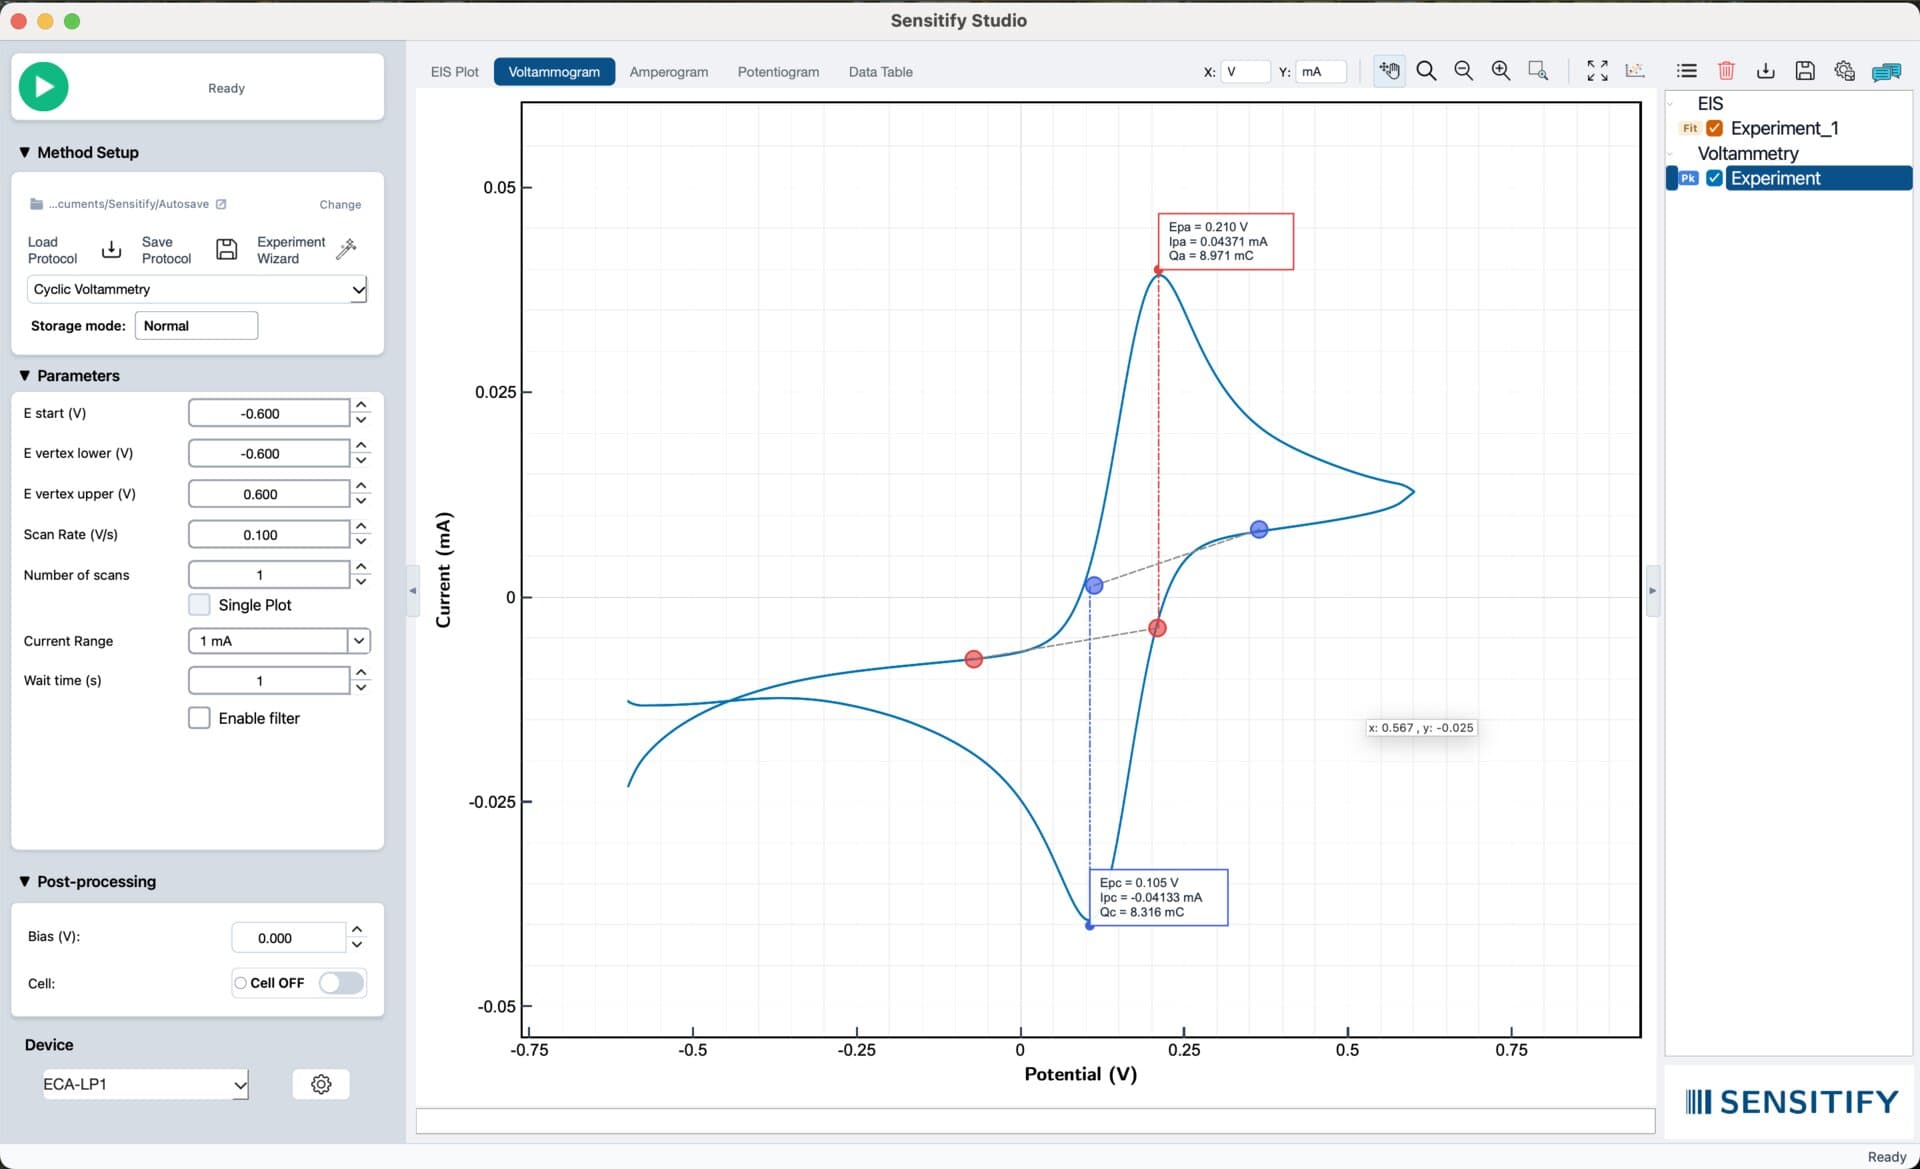This screenshot has height=1169, width=1920.
Task: Increase the Wait time value
Action: (361, 673)
